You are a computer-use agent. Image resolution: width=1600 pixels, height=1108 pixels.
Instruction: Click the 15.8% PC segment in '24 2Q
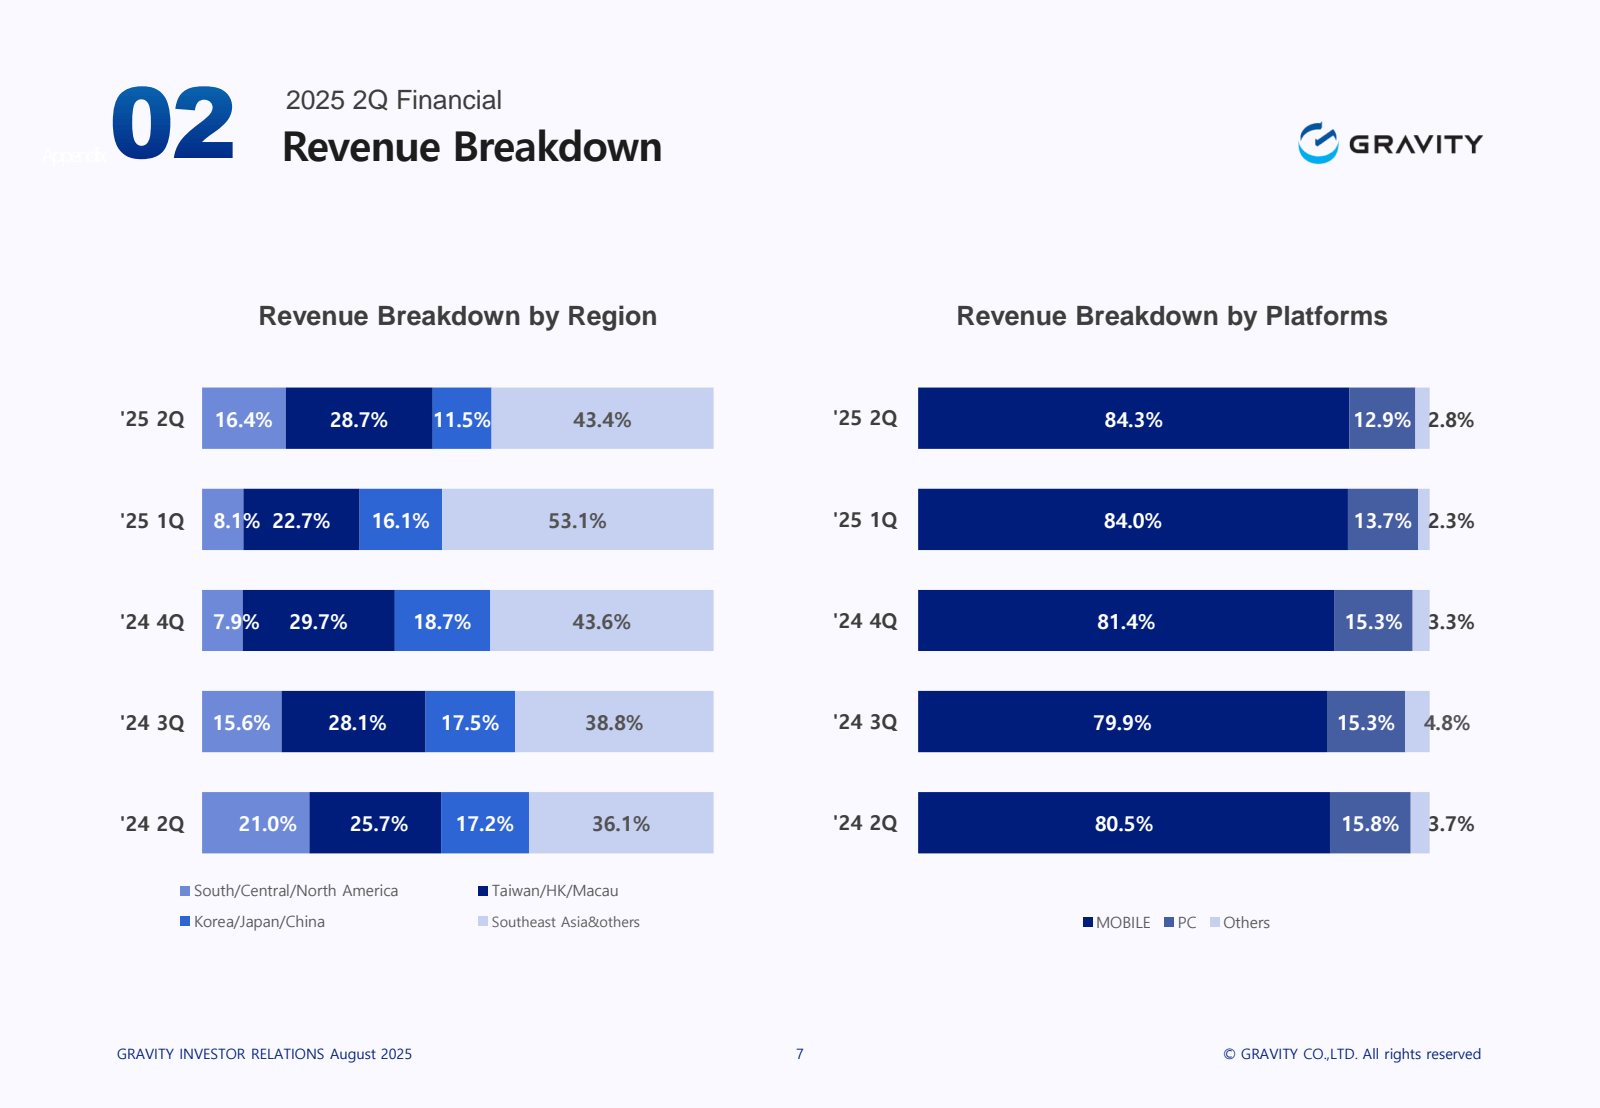point(1370,823)
